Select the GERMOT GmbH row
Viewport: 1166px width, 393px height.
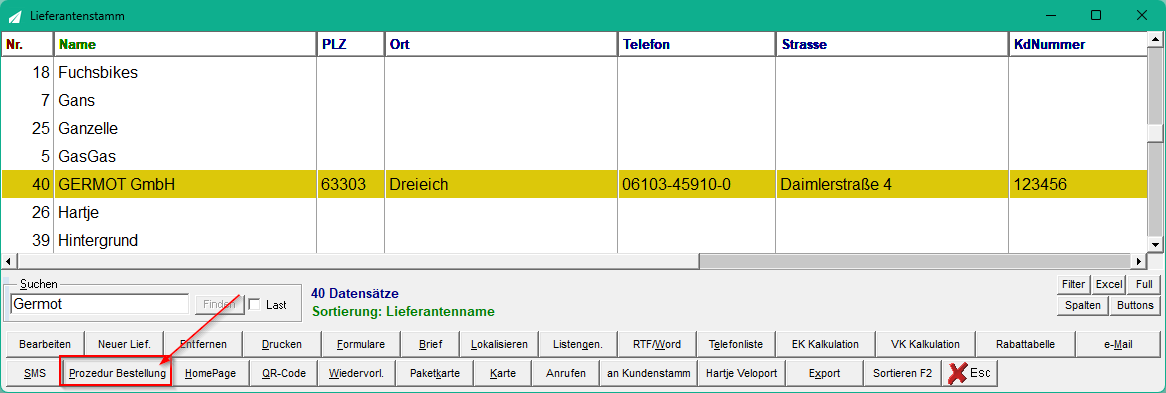(574, 184)
